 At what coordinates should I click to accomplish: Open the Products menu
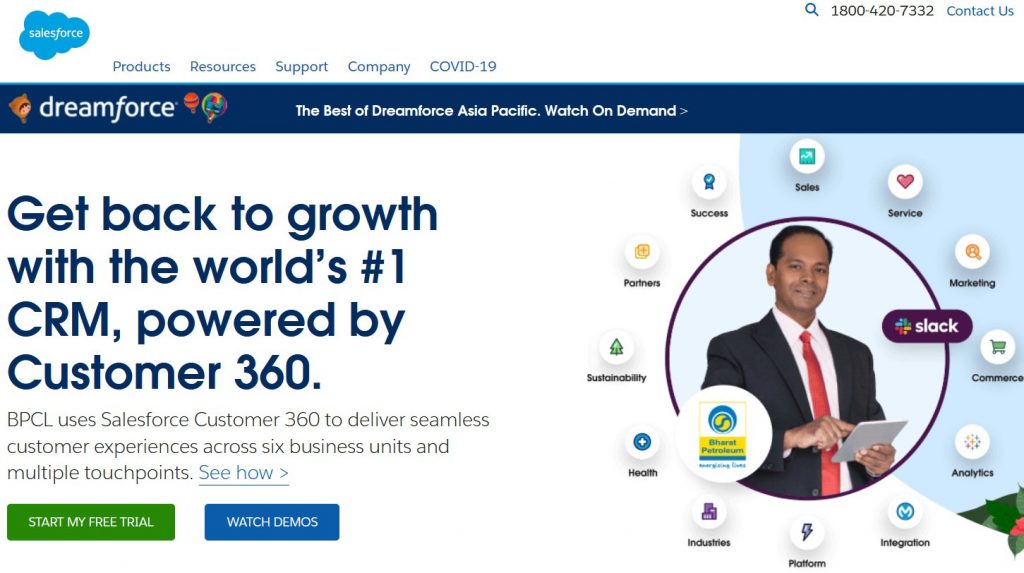pos(141,67)
